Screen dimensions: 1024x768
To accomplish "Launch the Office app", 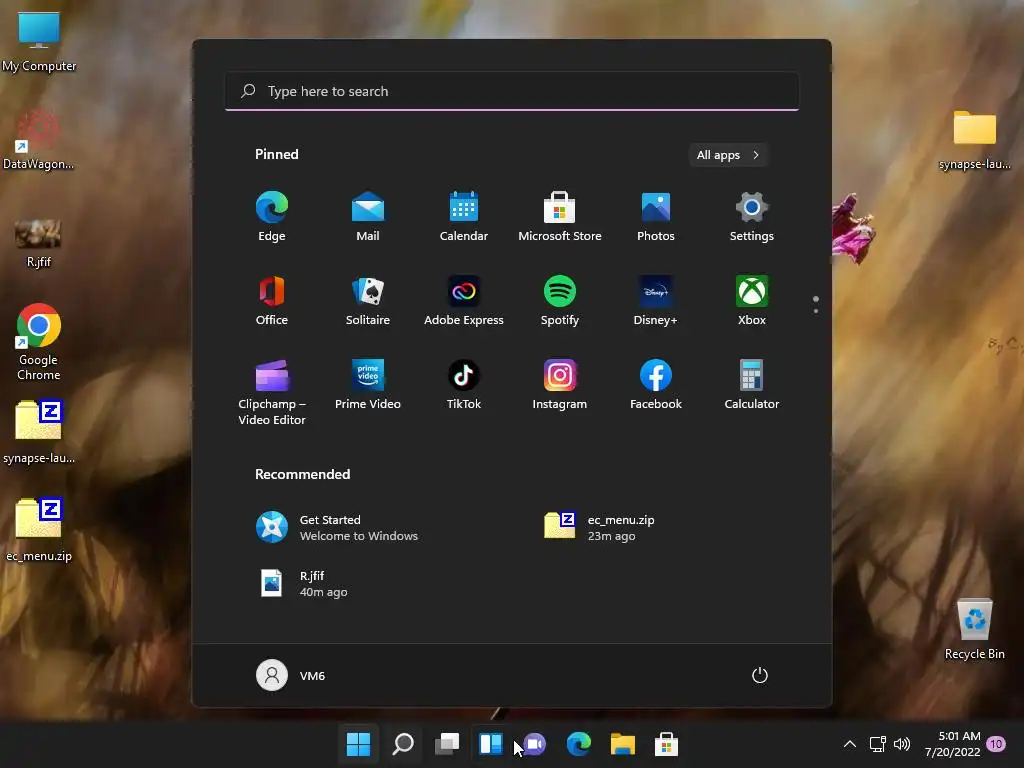I will point(272,300).
